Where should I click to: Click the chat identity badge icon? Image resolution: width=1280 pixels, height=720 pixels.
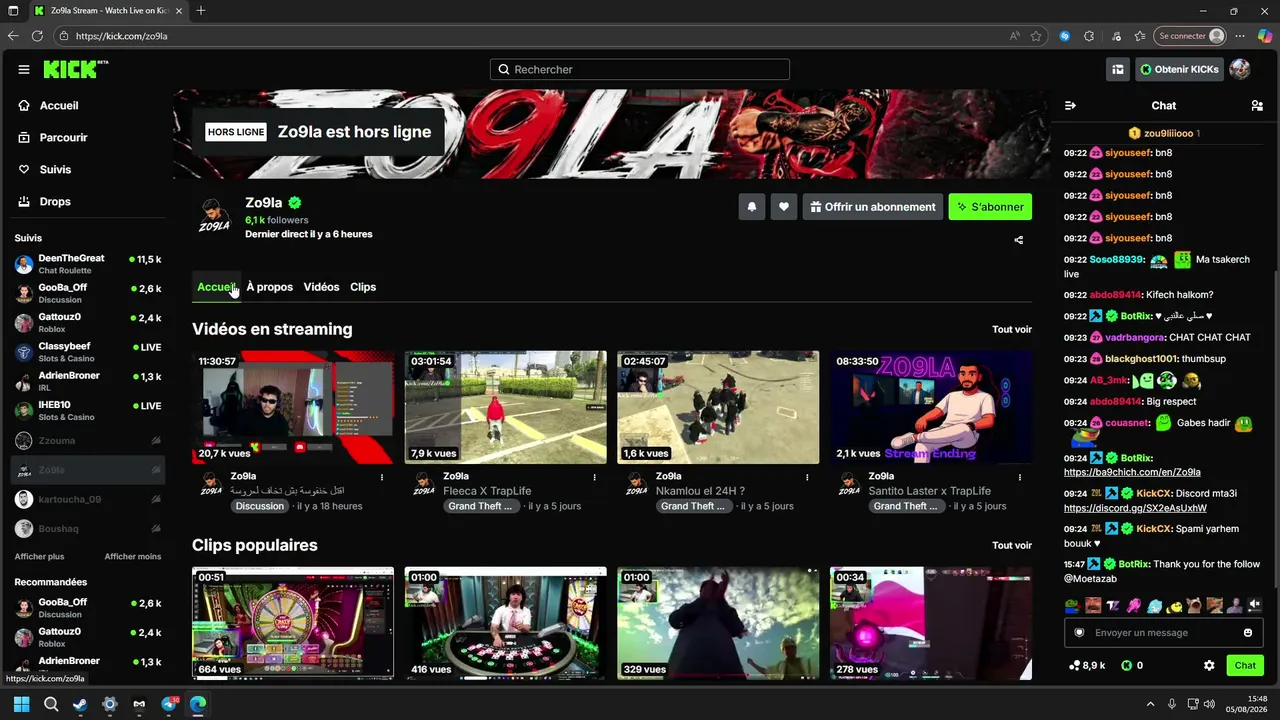pyautogui.click(x=1079, y=633)
